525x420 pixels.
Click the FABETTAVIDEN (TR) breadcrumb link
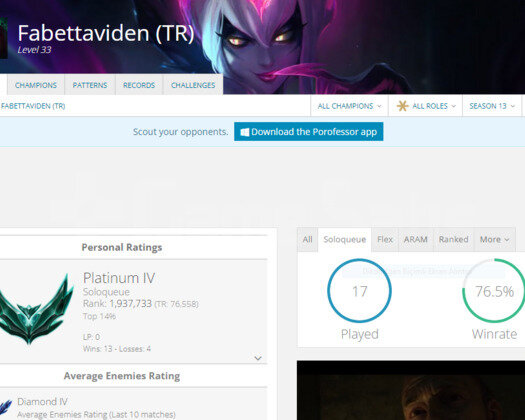click(x=33, y=106)
